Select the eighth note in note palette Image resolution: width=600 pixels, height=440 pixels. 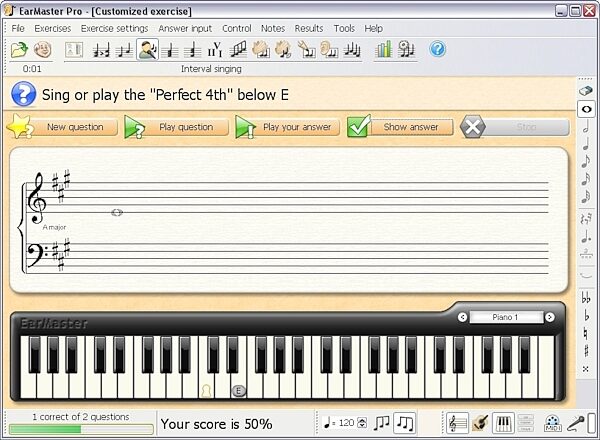point(586,161)
